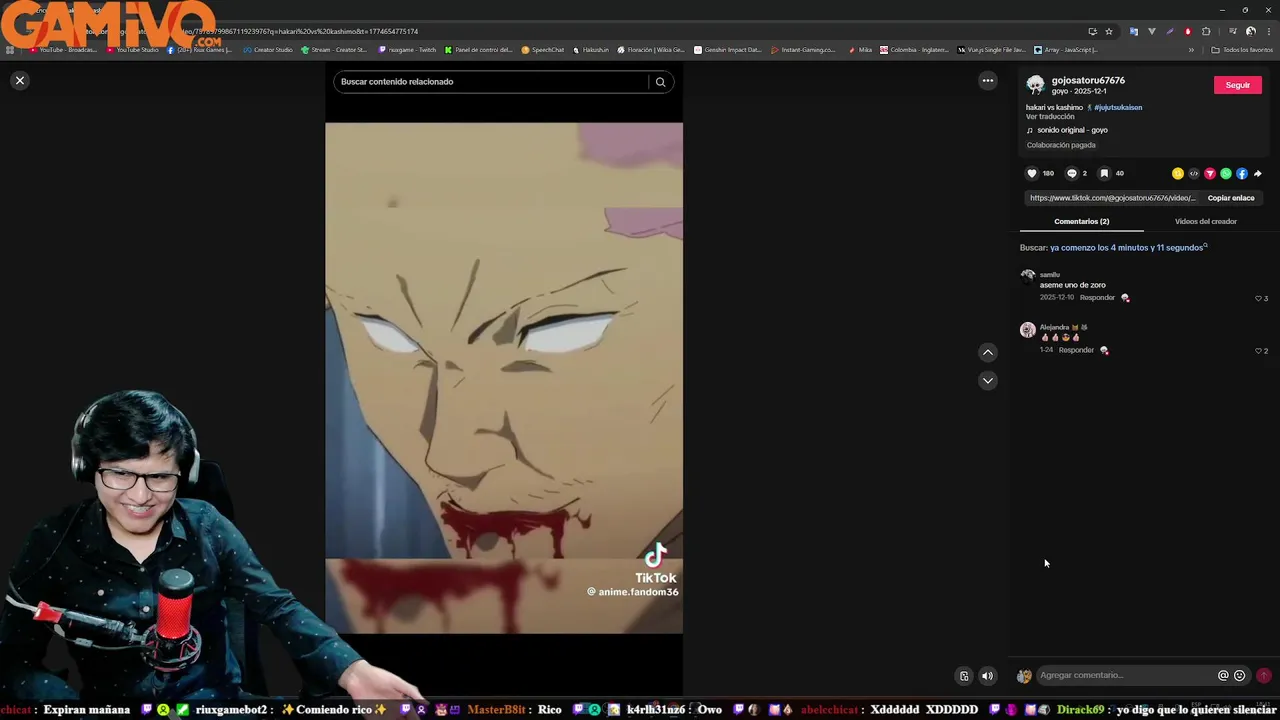The image size is (1280, 720).
Task: Open Chrome profile avatar icon
Action: coord(1251,31)
